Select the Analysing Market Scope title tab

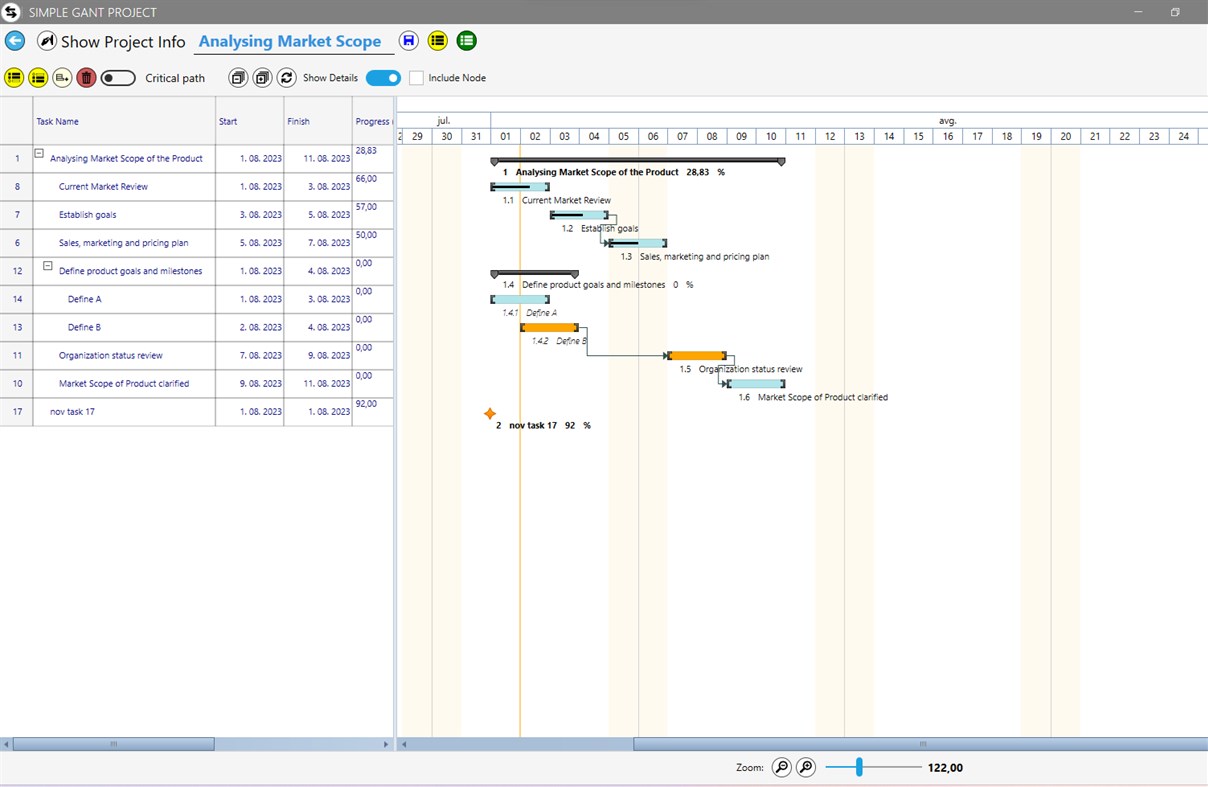[x=291, y=41]
